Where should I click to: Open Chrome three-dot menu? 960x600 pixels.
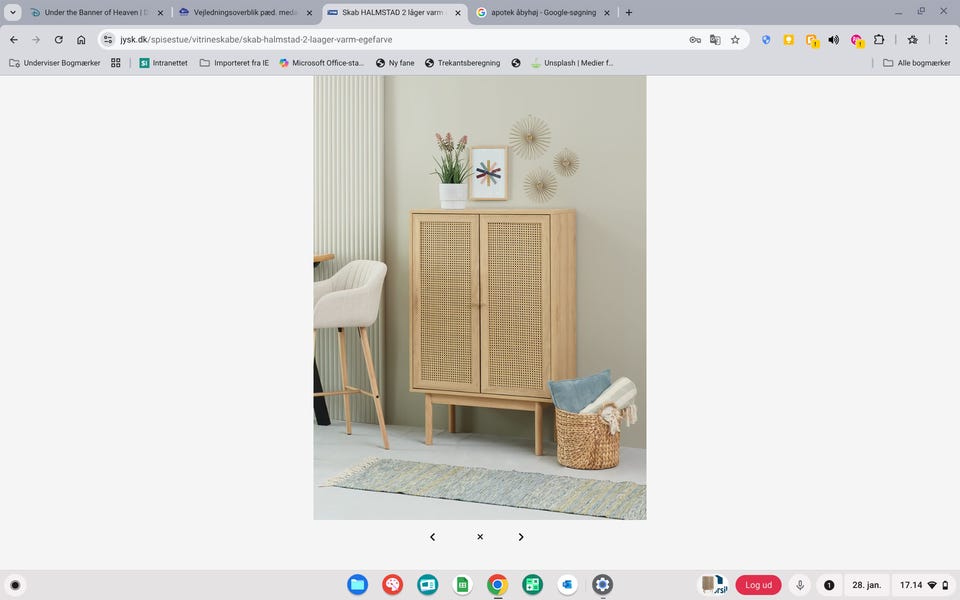946,40
